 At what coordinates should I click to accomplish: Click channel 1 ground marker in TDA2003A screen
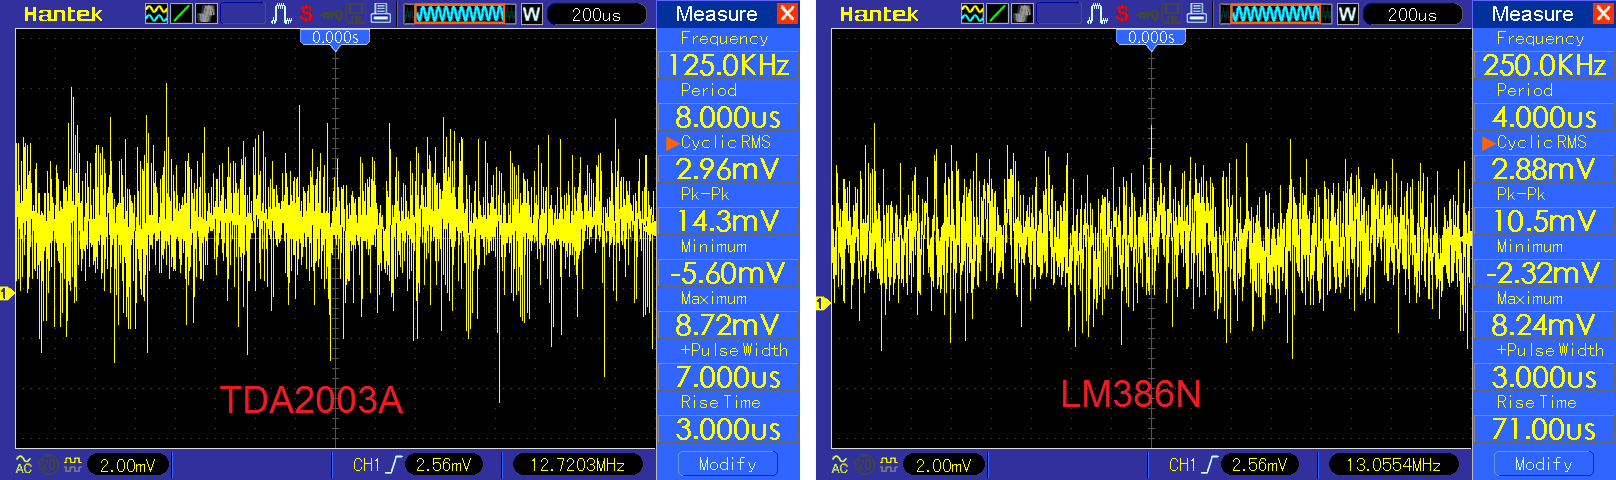[6, 293]
